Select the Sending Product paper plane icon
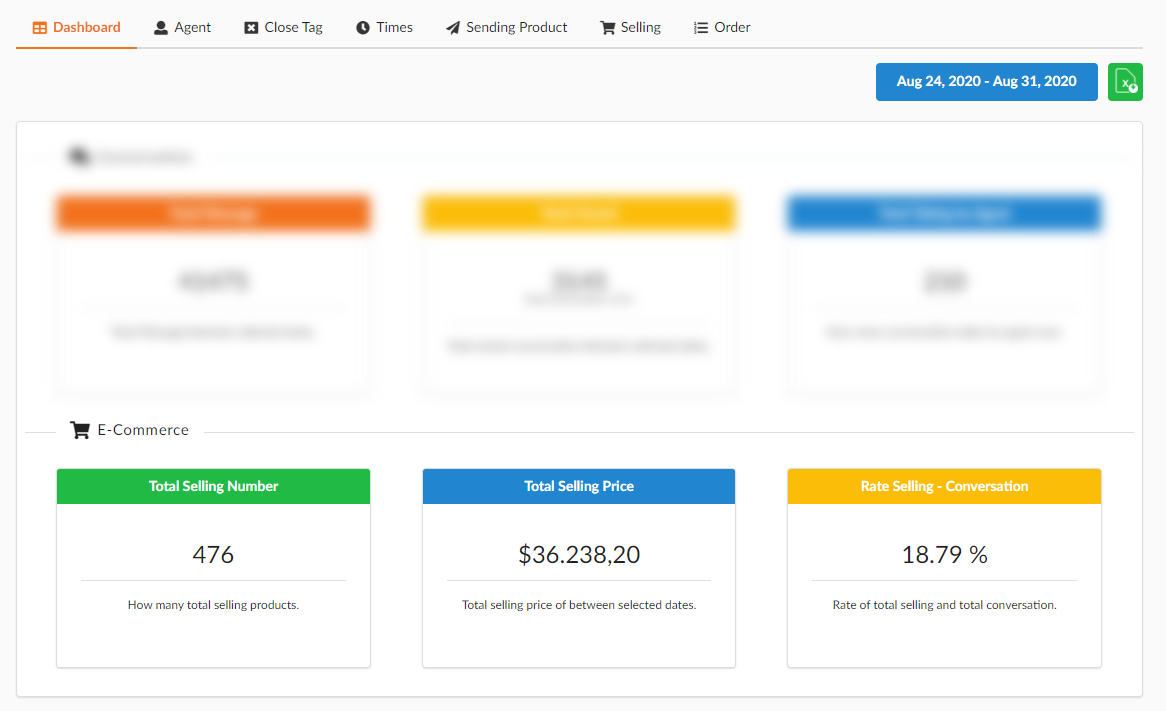Image resolution: width=1166 pixels, height=711 pixels. (451, 27)
